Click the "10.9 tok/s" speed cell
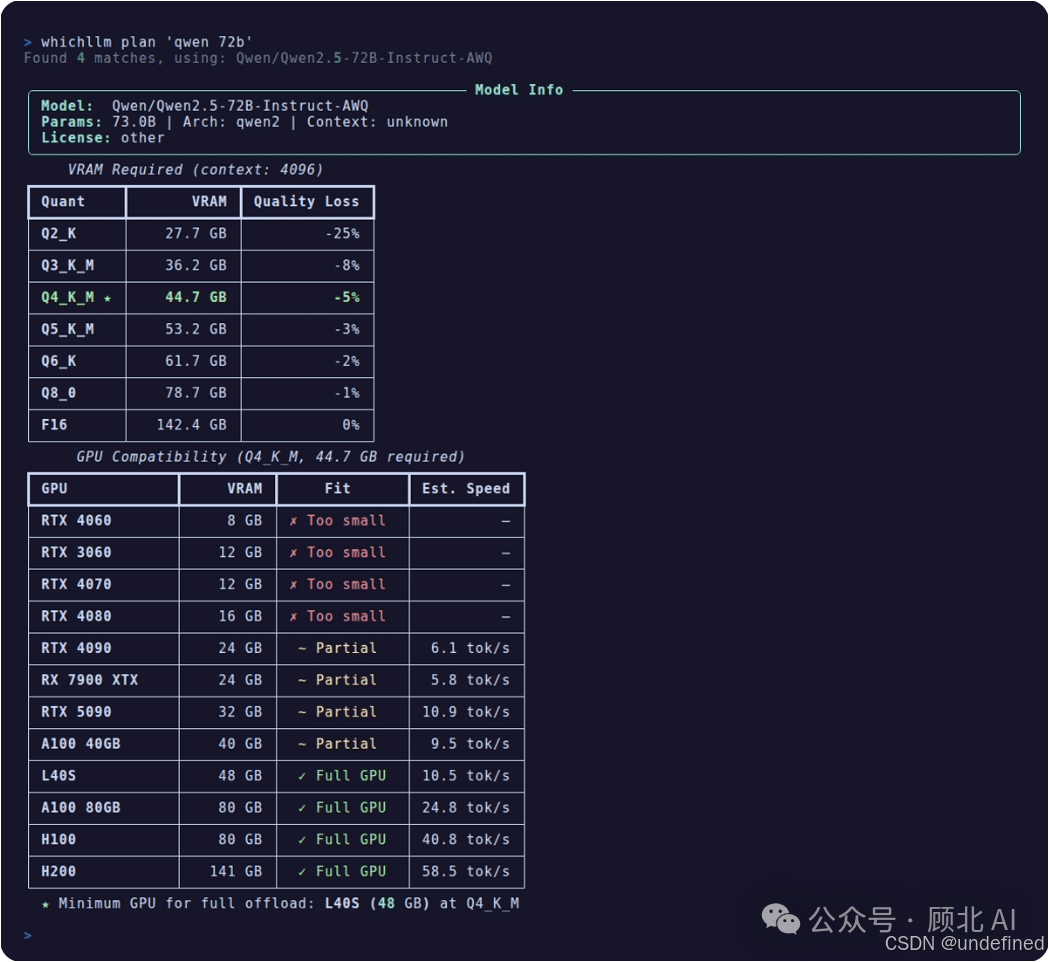 pyautogui.click(x=466, y=712)
